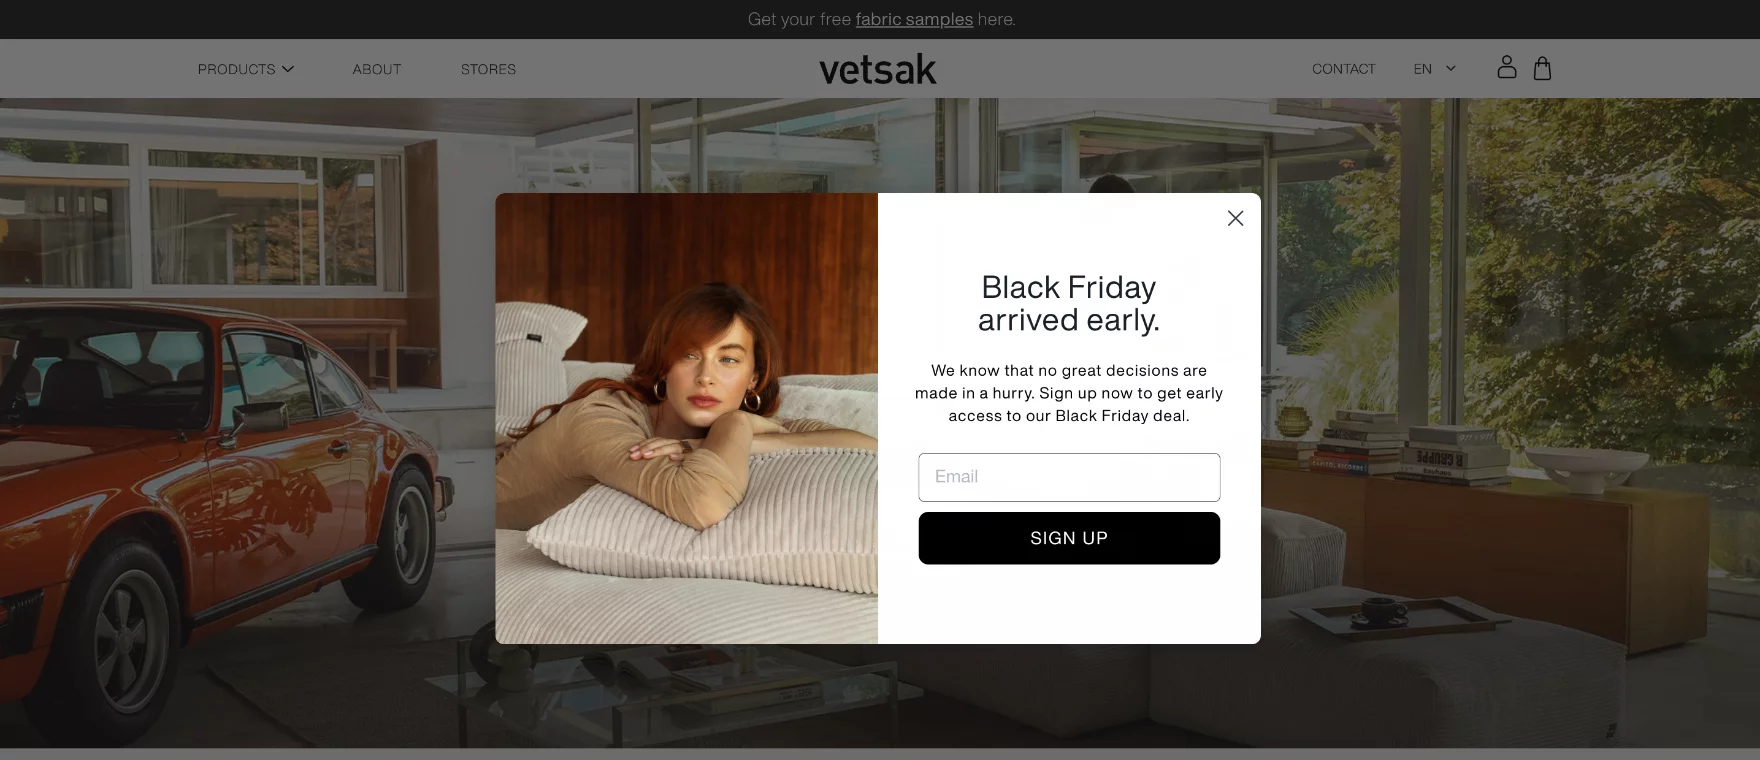The height and width of the screenshot is (760, 1760).
Task: Expand the chevron next to PRODUCTS
Action: pyautogui.click(x=288, y=69)
